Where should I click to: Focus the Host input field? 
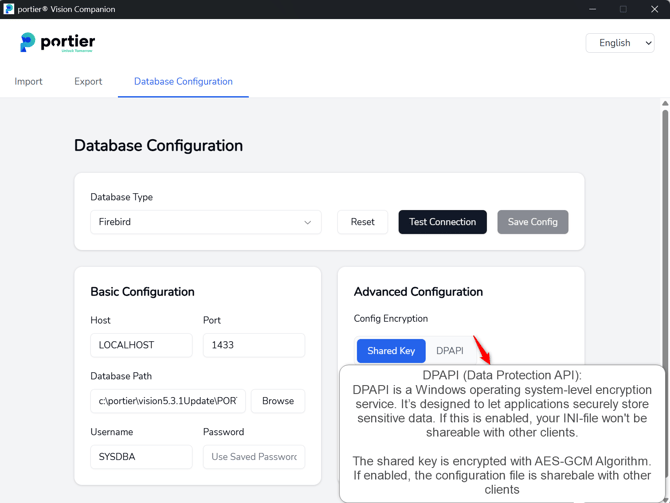click(141, 345)
